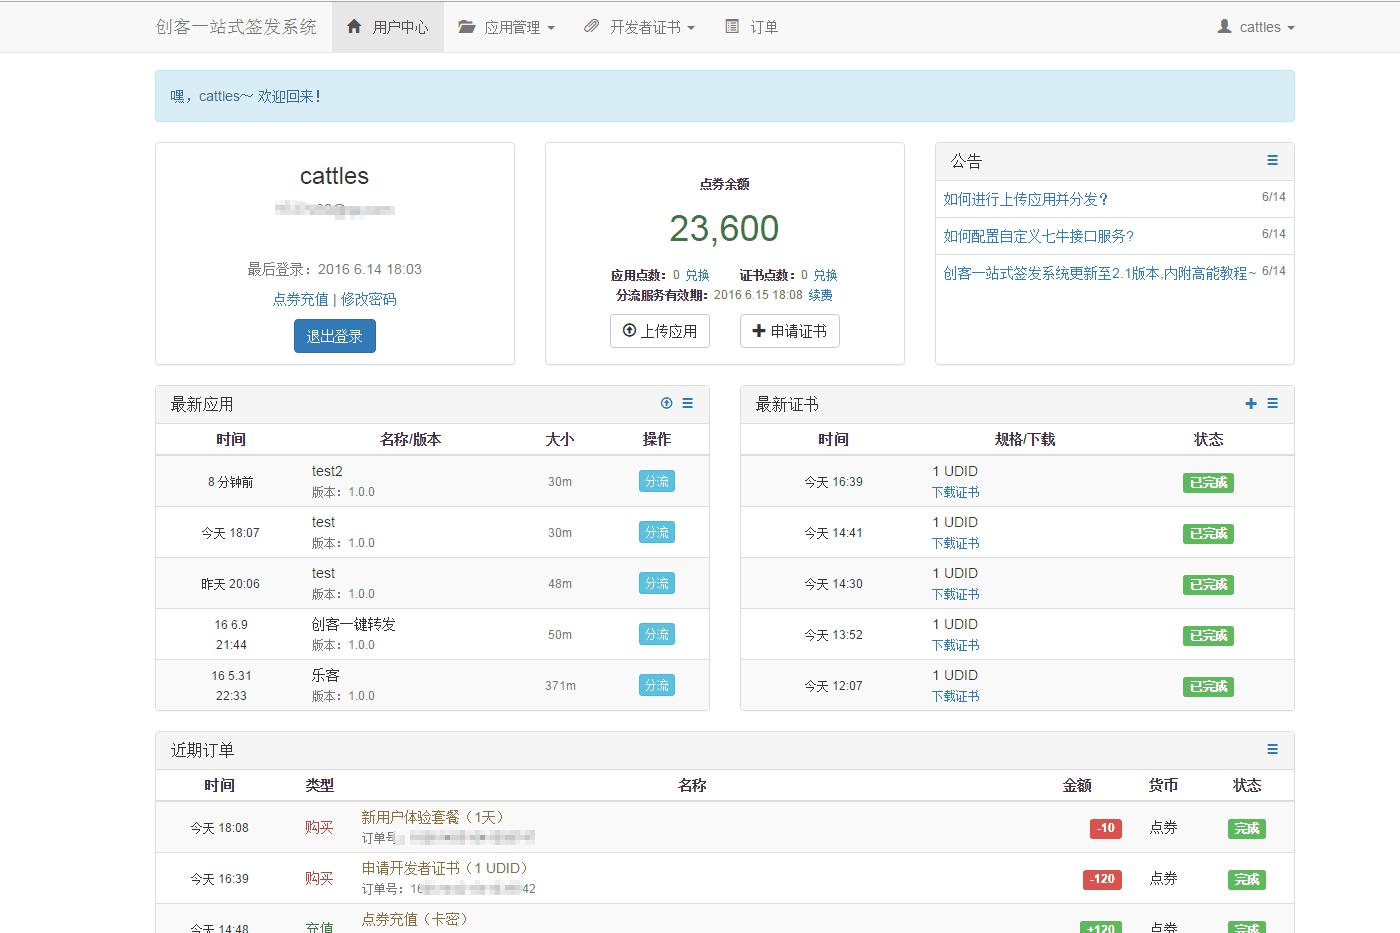Open the 点券充值 link

(x=300, y=299)
